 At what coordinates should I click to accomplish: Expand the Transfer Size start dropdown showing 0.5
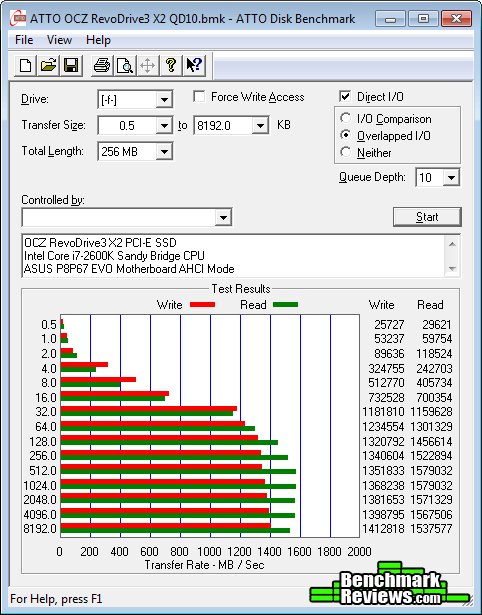(164, 126)
